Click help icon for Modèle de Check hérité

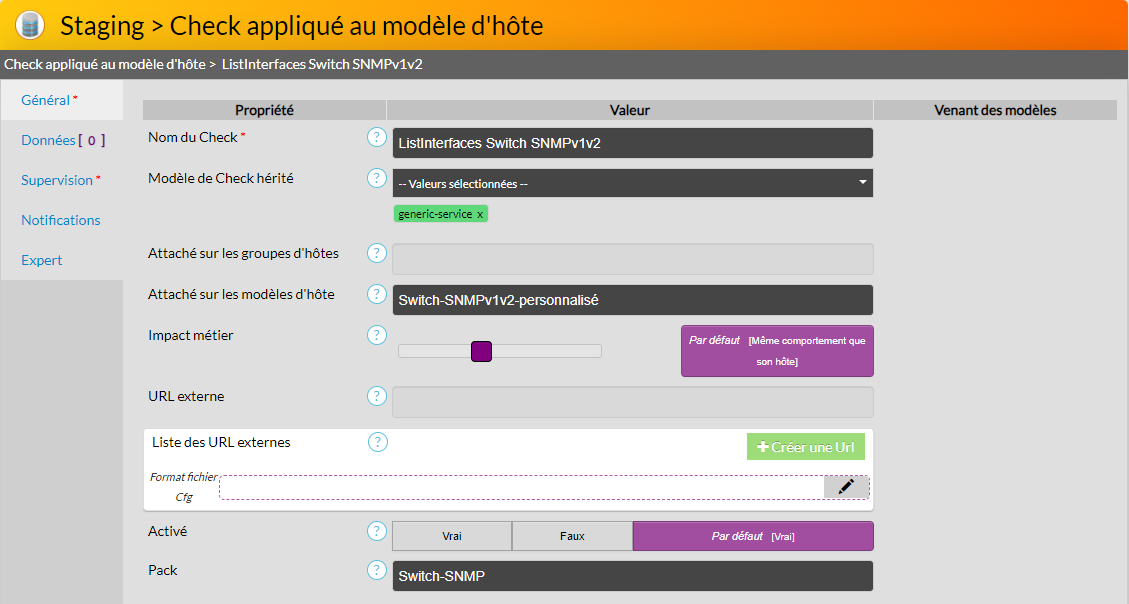pos(377,178)
